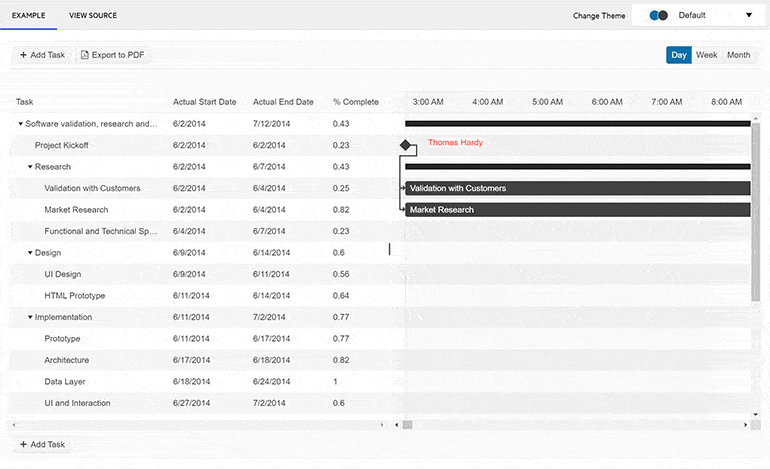
Task: Collapse the Implementation task group
Action: tap(30, 317)
